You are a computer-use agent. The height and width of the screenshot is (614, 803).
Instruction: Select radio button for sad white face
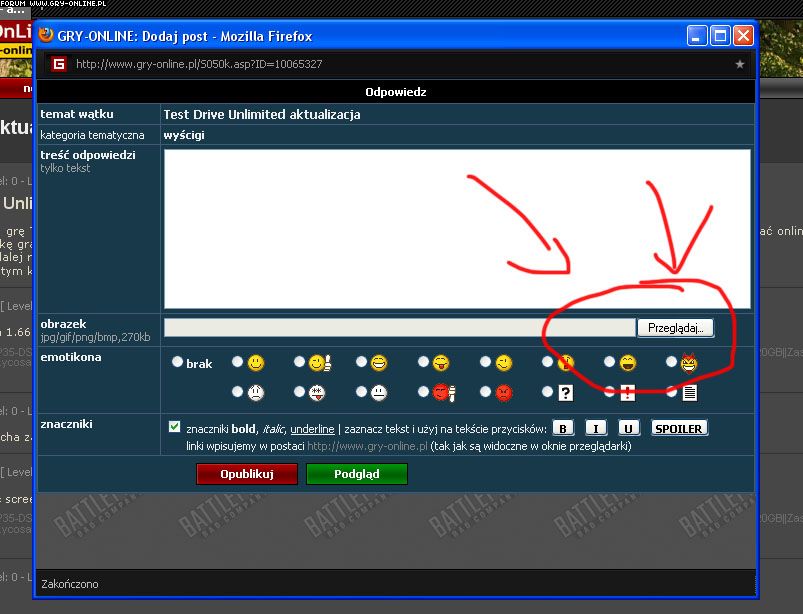[238, 393]
